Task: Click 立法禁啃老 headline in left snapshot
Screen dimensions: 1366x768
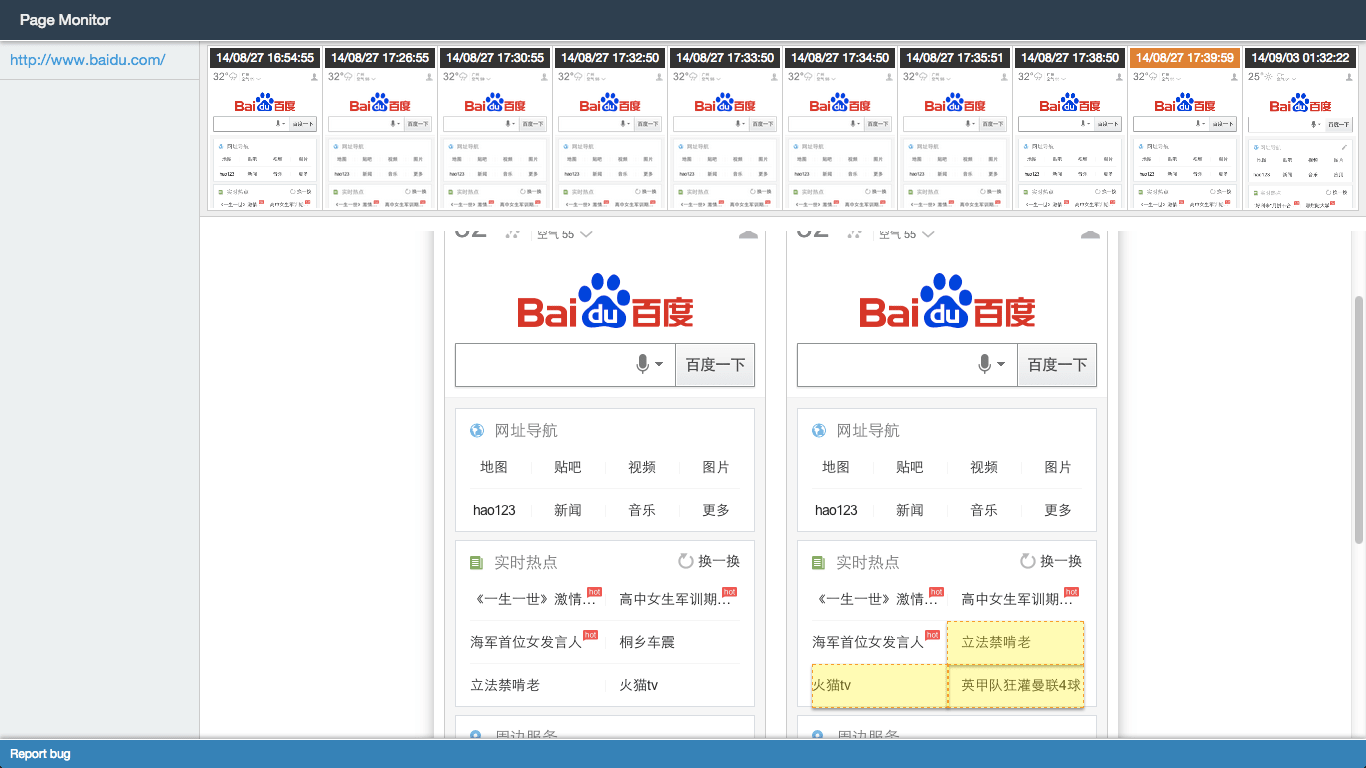Action: click(x=506, y=685)
